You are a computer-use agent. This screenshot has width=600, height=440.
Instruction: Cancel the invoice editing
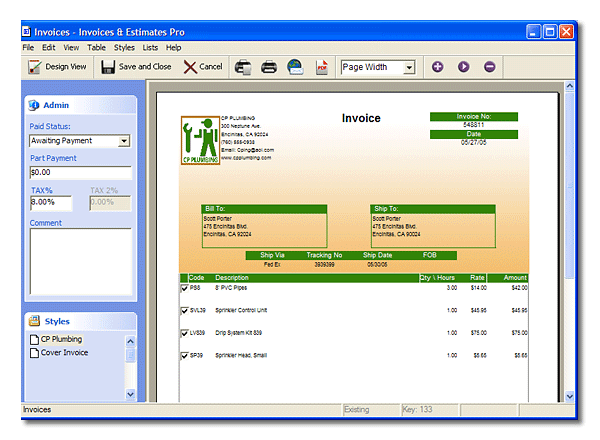pos(203,67)
